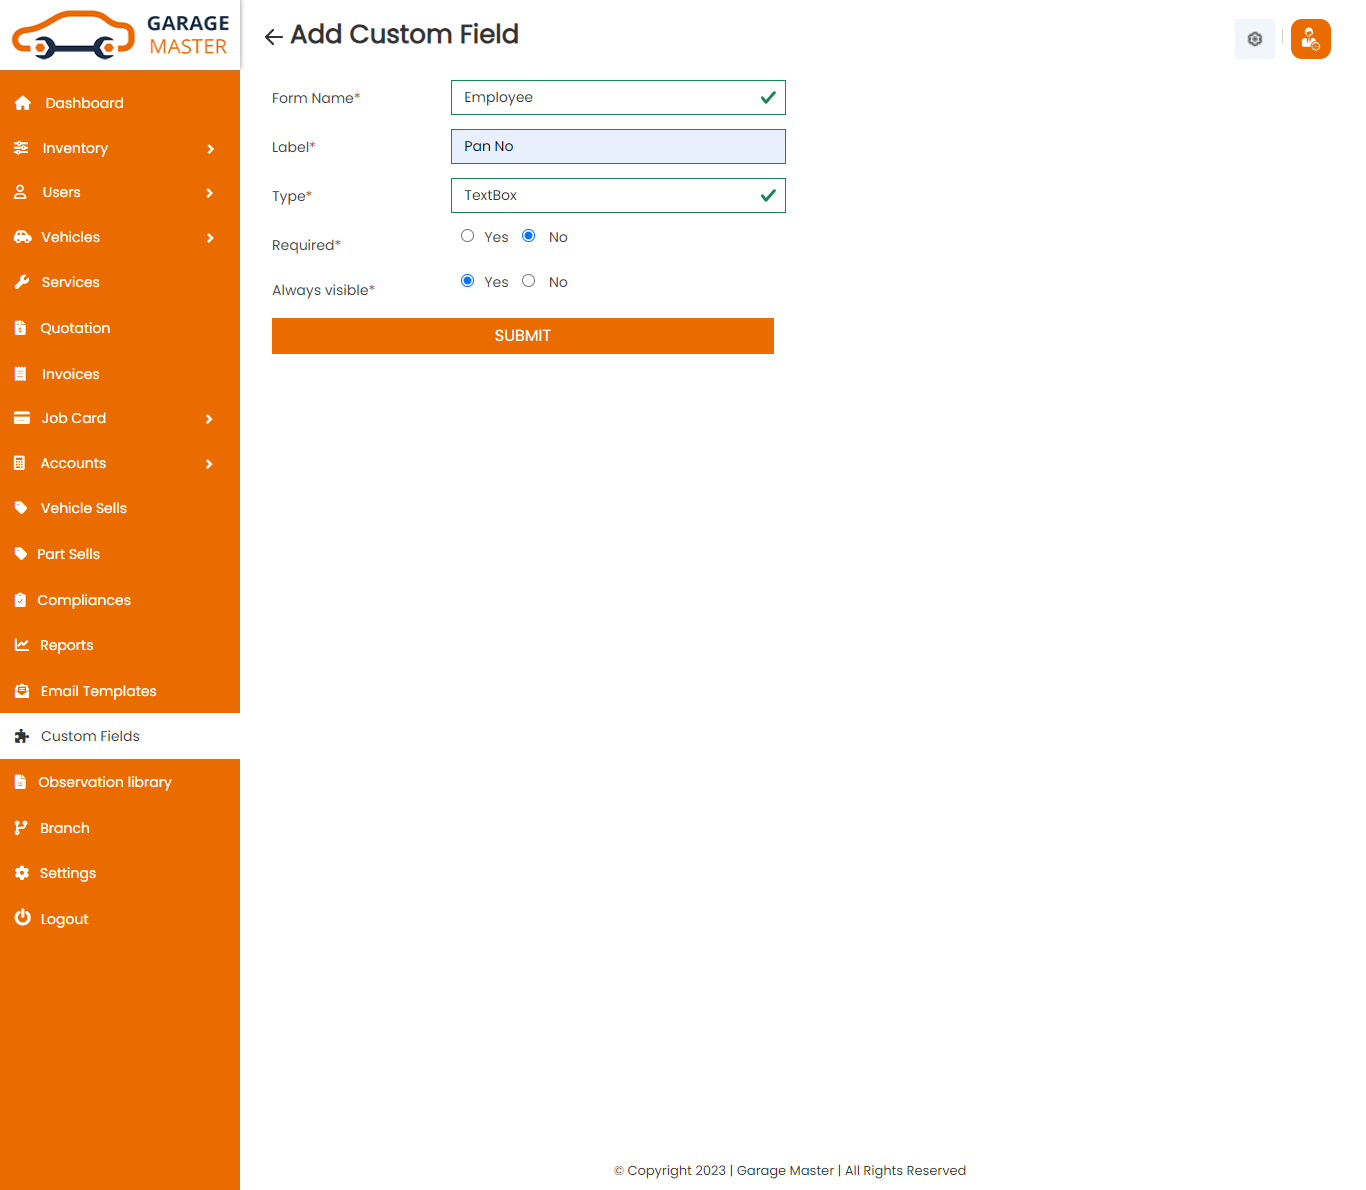Click the settings gear icon in the header

coord(1254,39)
